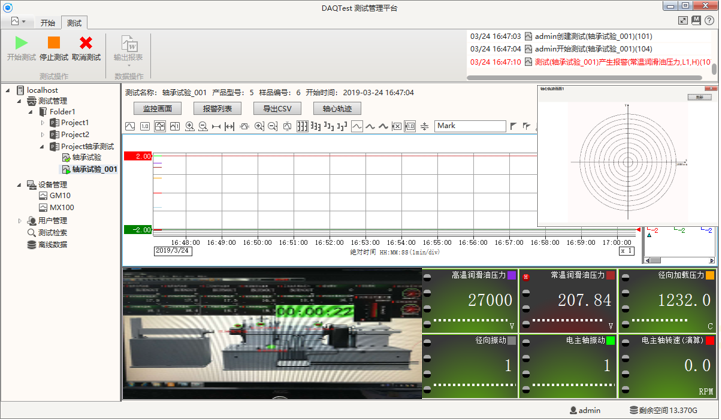721x420 pixels.
Task: Click the first zoom-out magnifier in chart toolbar
Action: coord(203,126)
